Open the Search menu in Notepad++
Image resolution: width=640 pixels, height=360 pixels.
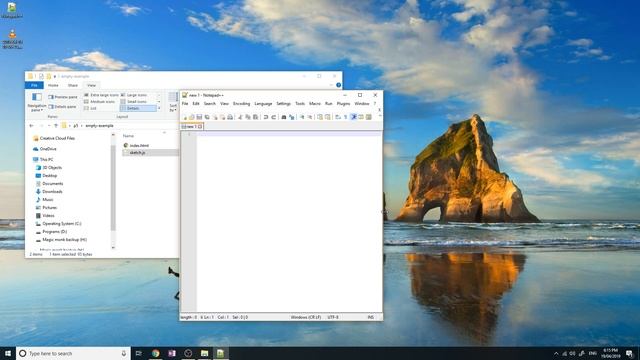pyautogui.click(x=210, y=104)
